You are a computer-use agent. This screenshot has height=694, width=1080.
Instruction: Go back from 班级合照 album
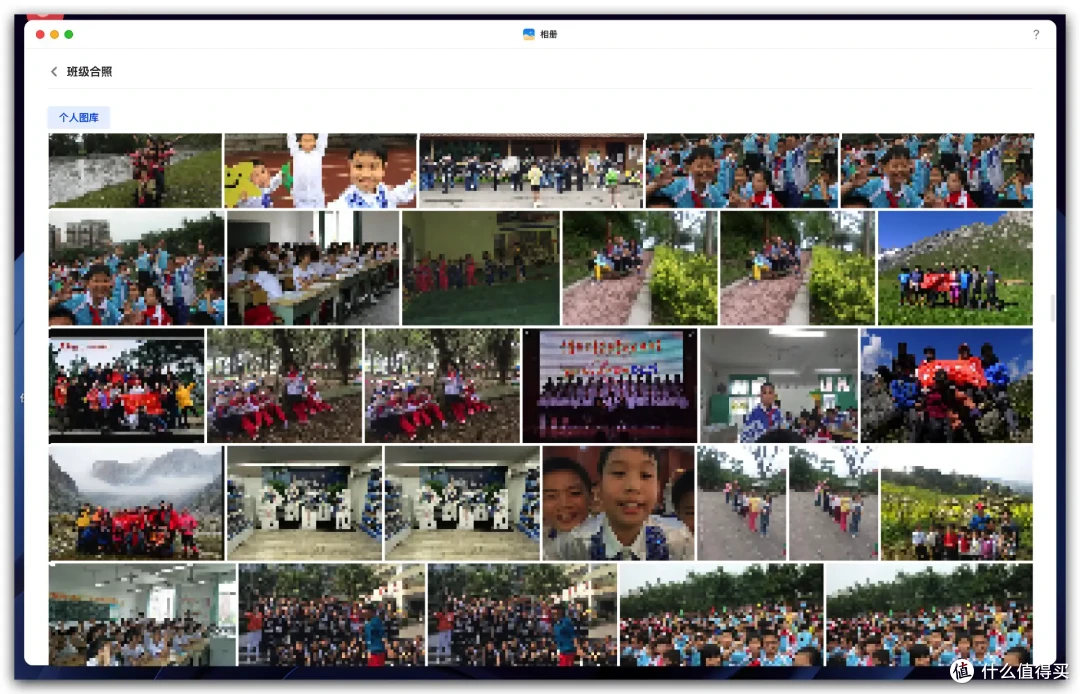tap(54, 72)
